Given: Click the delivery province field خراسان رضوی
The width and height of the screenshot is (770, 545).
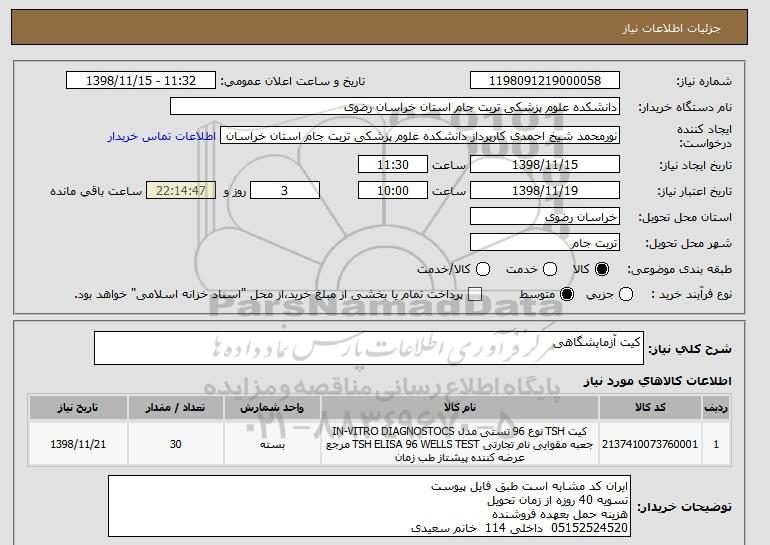Looking at the screenshot, I should click(x=545, y=217).
